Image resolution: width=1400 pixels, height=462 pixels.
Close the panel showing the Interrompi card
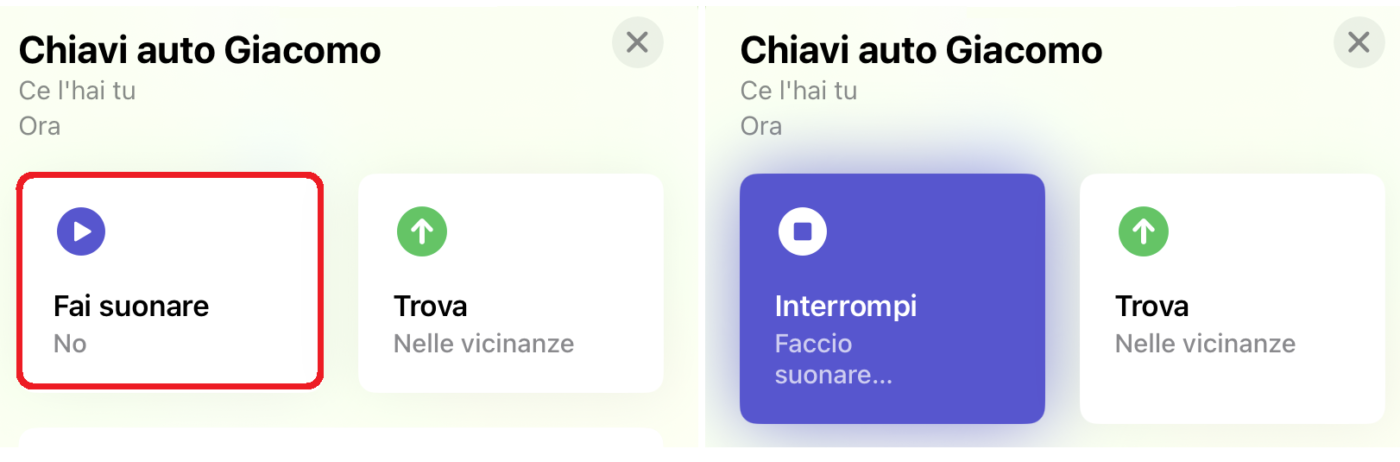(x=1359, y=43)
